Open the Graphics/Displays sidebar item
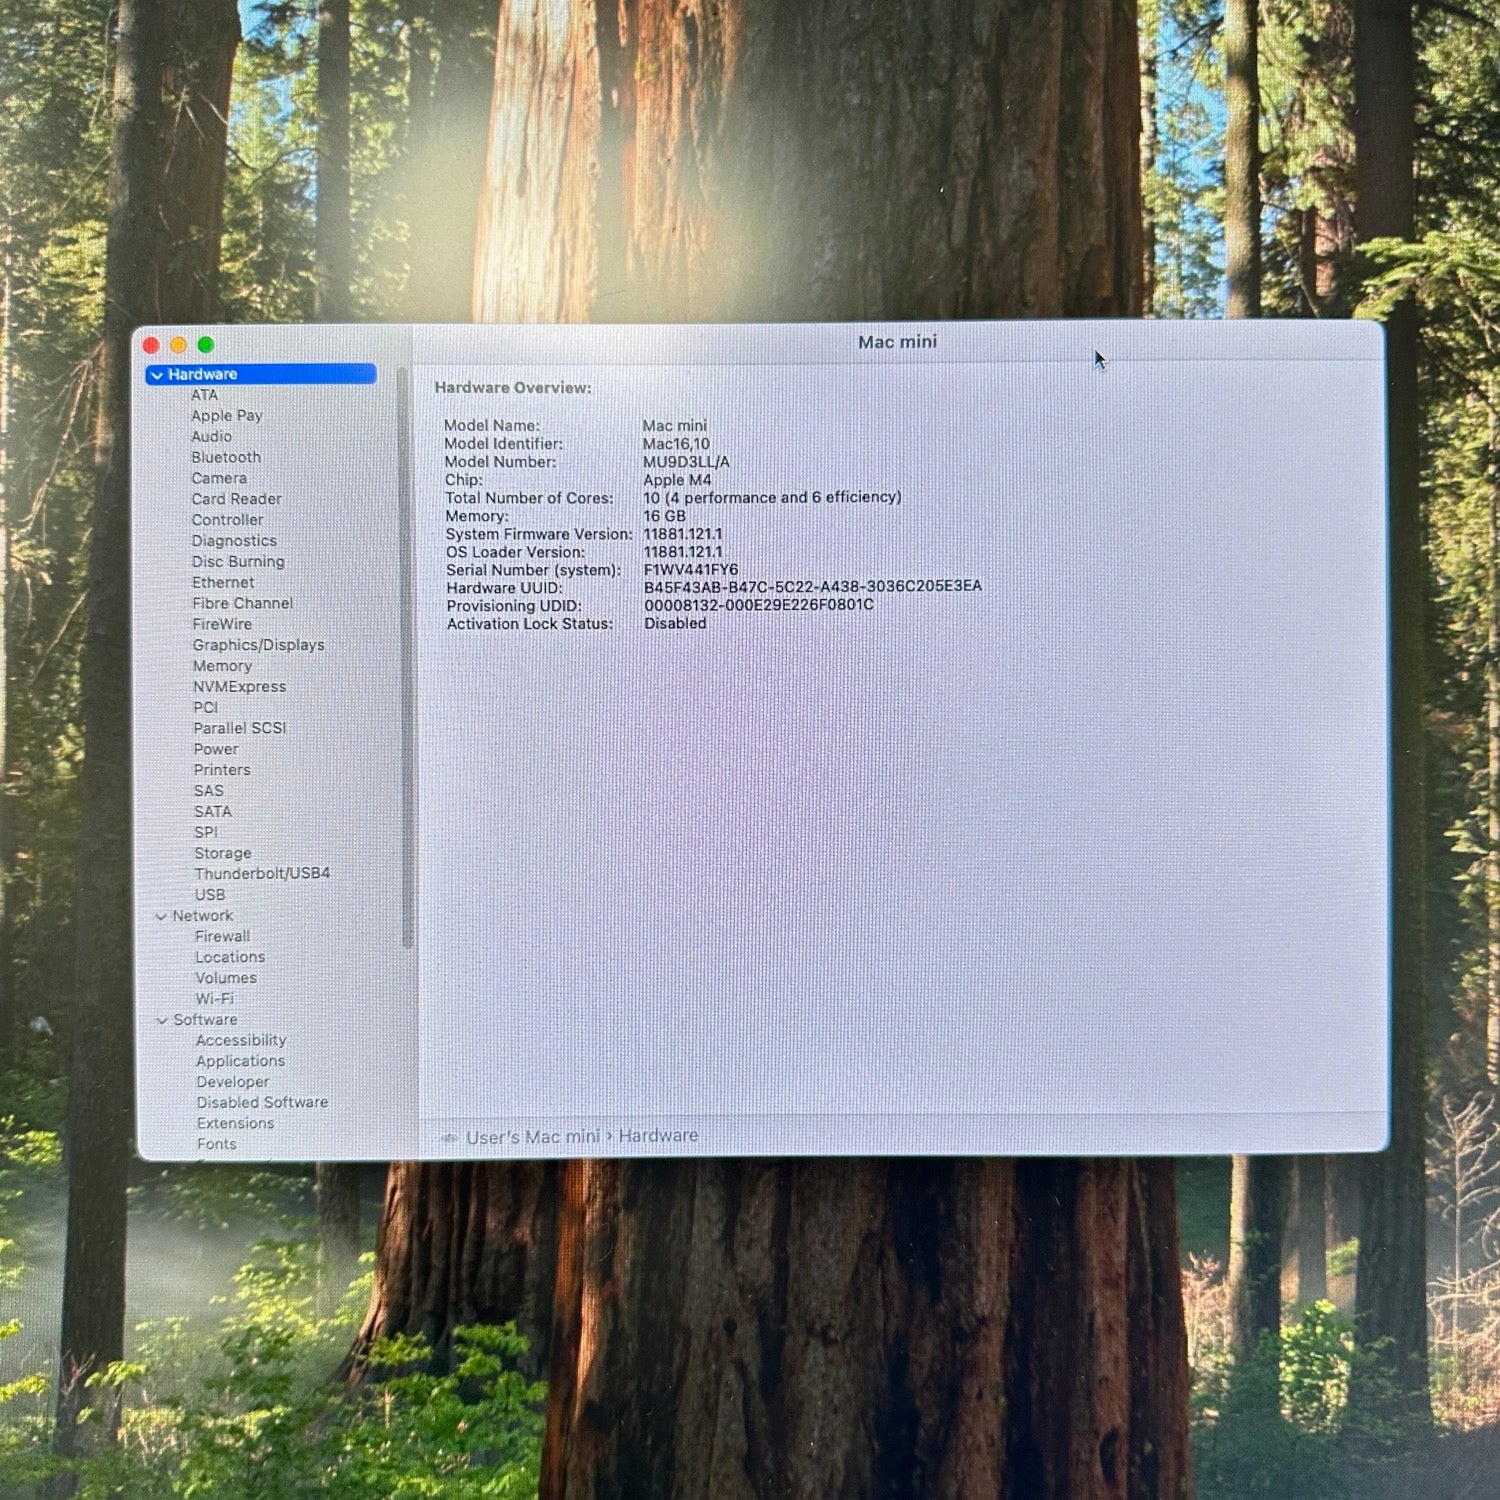 pos(258,645)
